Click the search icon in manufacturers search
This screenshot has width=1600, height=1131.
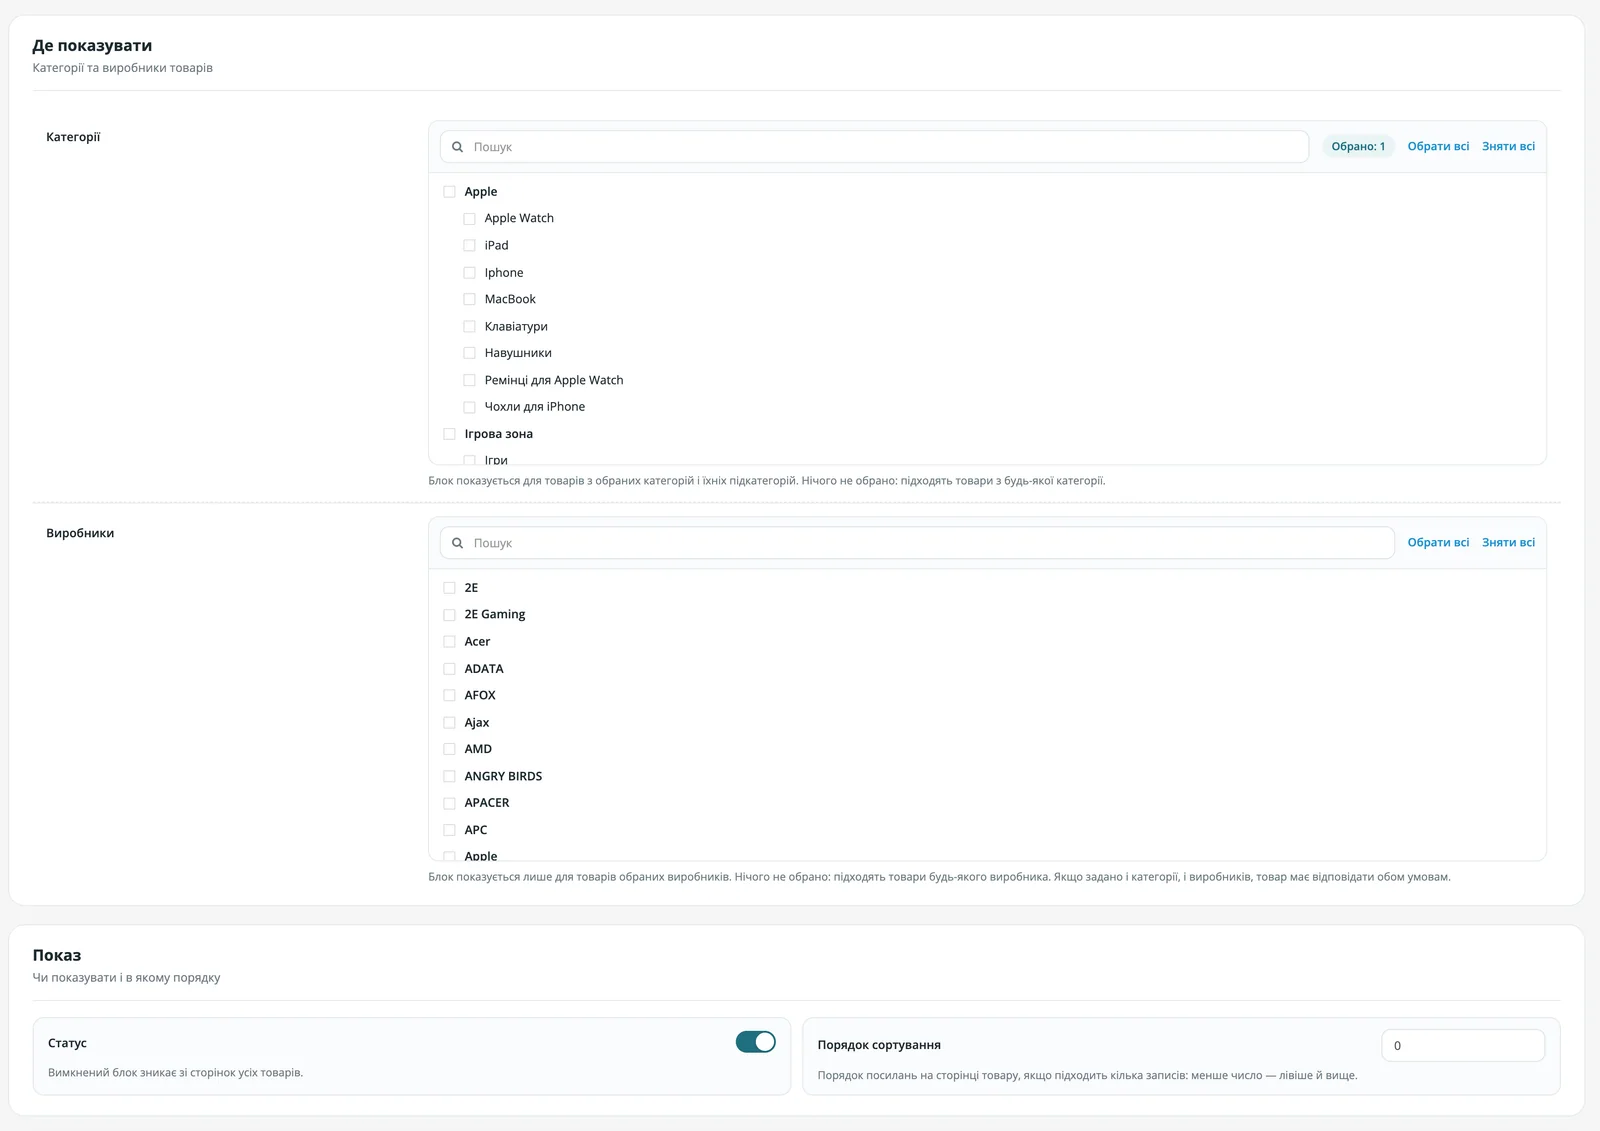(457, 543)
